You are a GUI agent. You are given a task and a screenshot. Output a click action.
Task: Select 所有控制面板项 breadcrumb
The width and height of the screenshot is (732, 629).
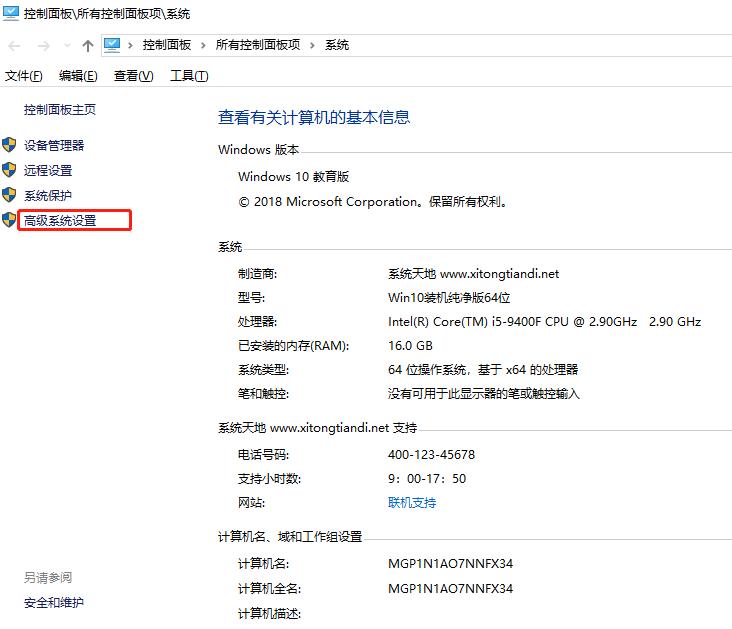pos(258,45)
